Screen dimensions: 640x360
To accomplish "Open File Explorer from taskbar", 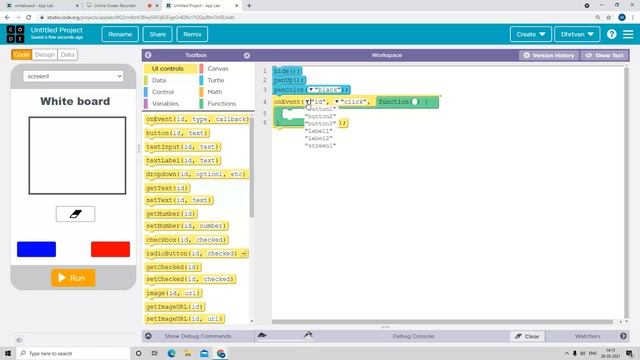I will [188, 353].
